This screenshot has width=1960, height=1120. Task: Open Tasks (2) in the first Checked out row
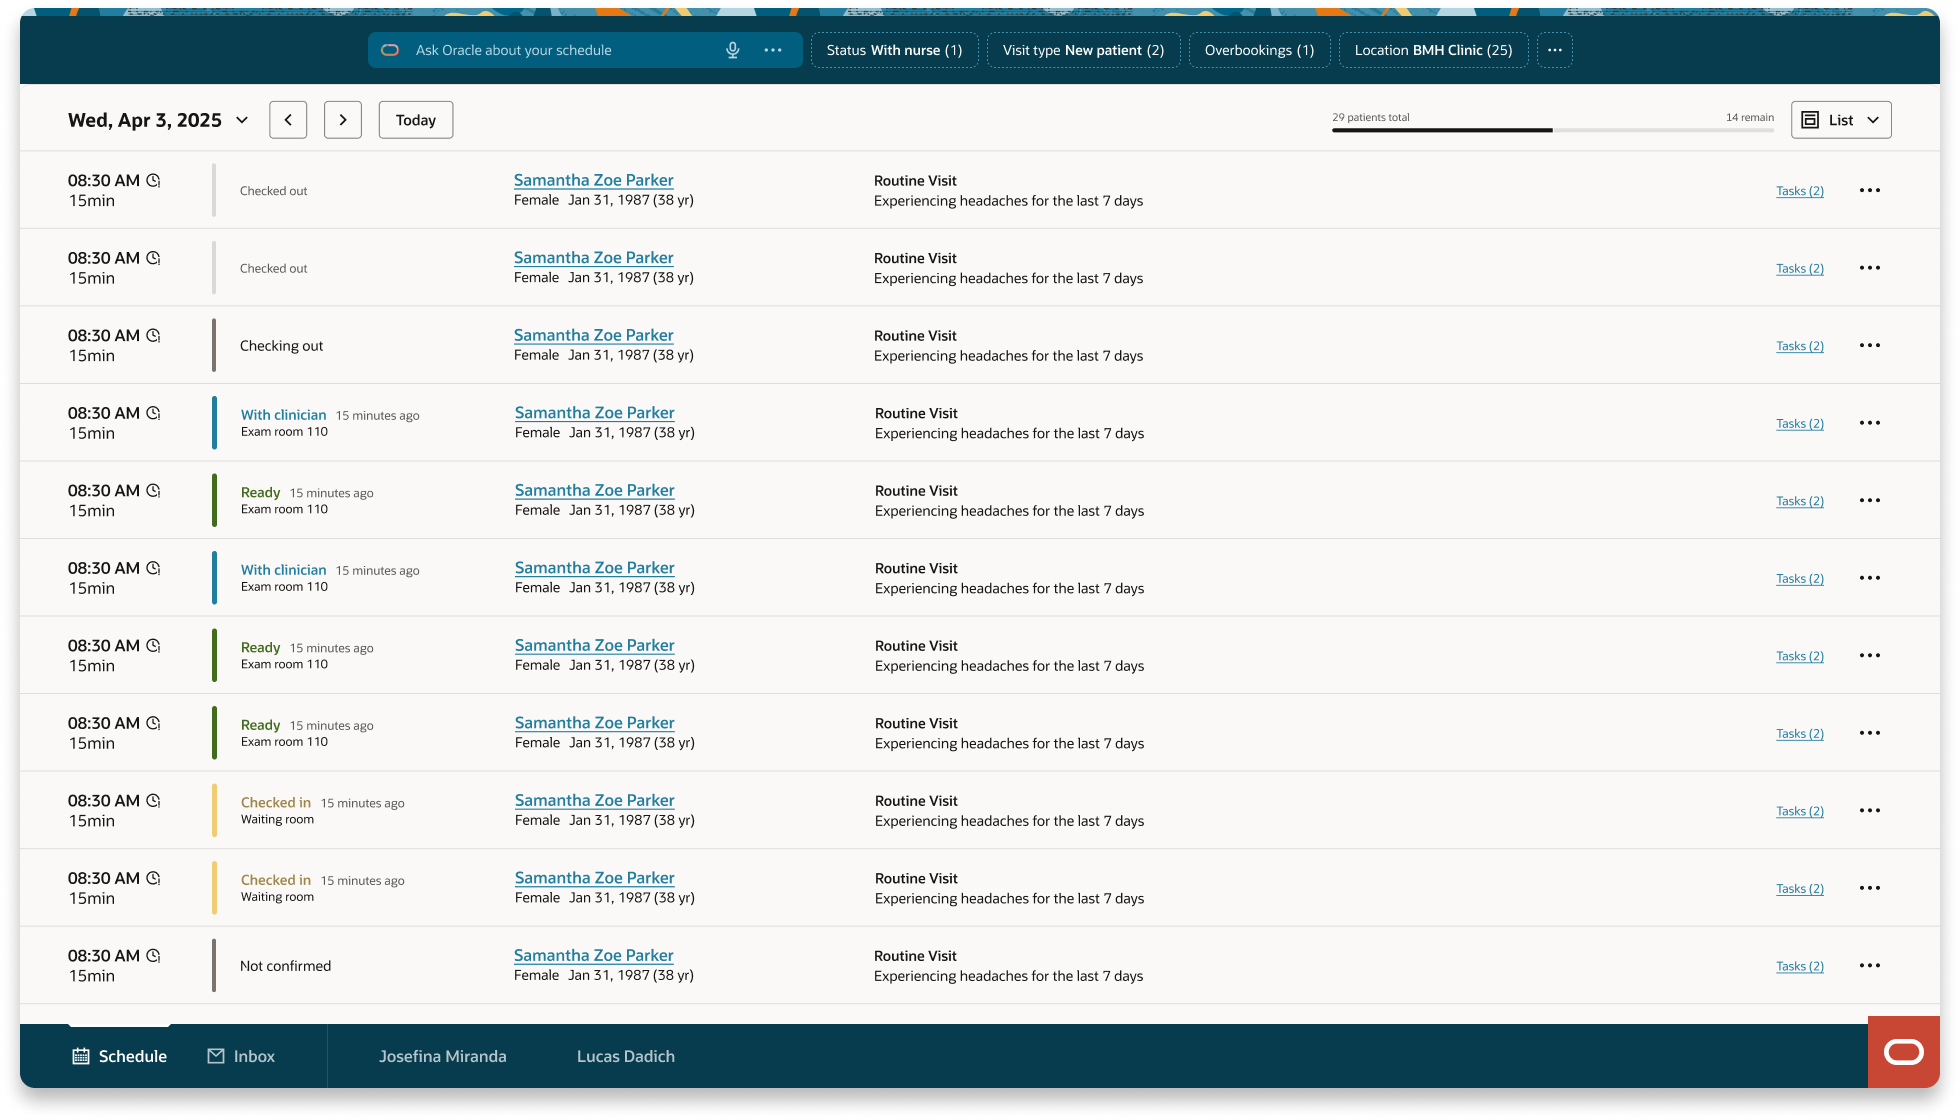tap(1800, 191)
